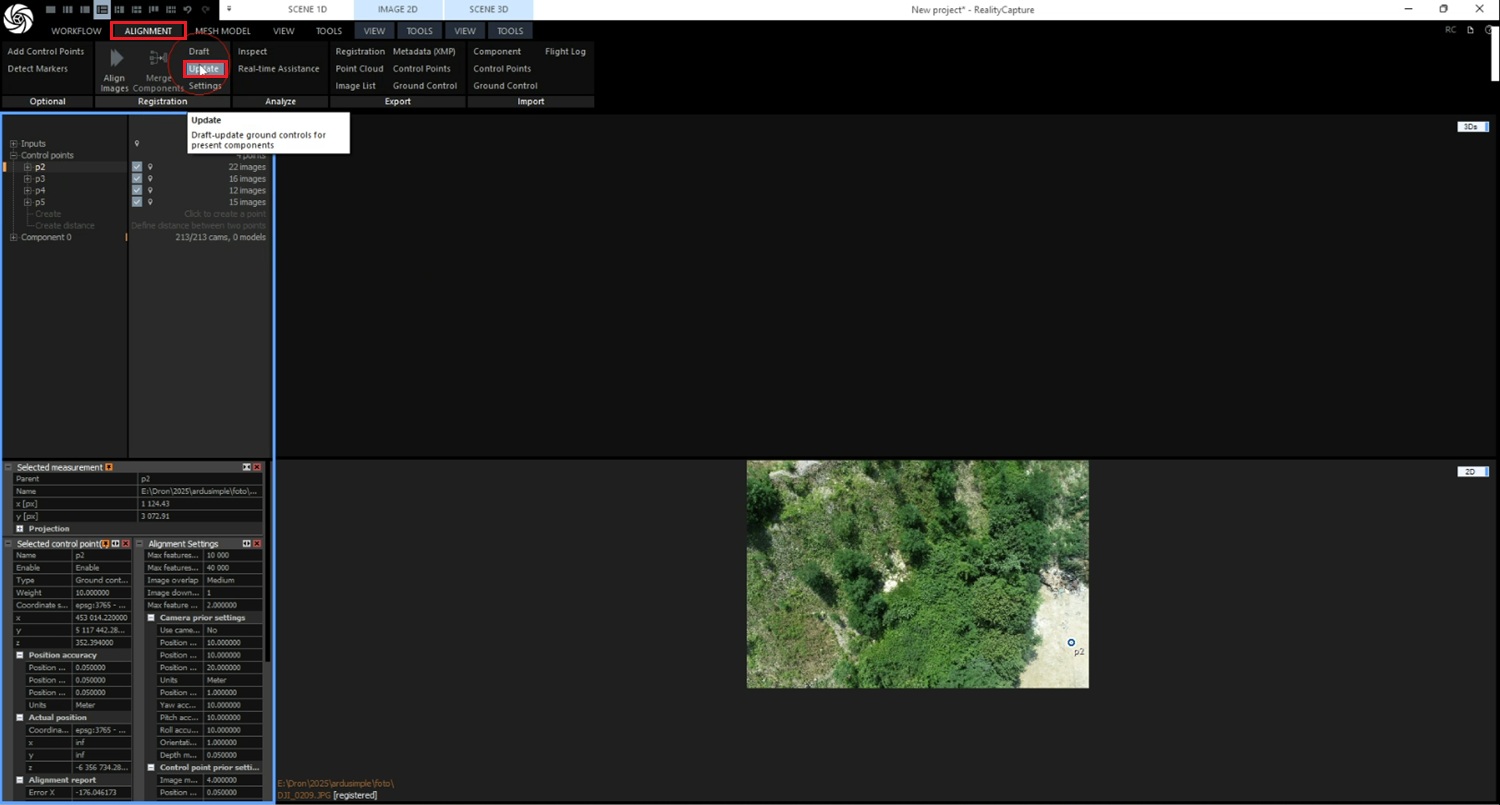Click the p2 marker on the aerial image
This screenshot has height=805, width=1500.
click(1071, 643)
